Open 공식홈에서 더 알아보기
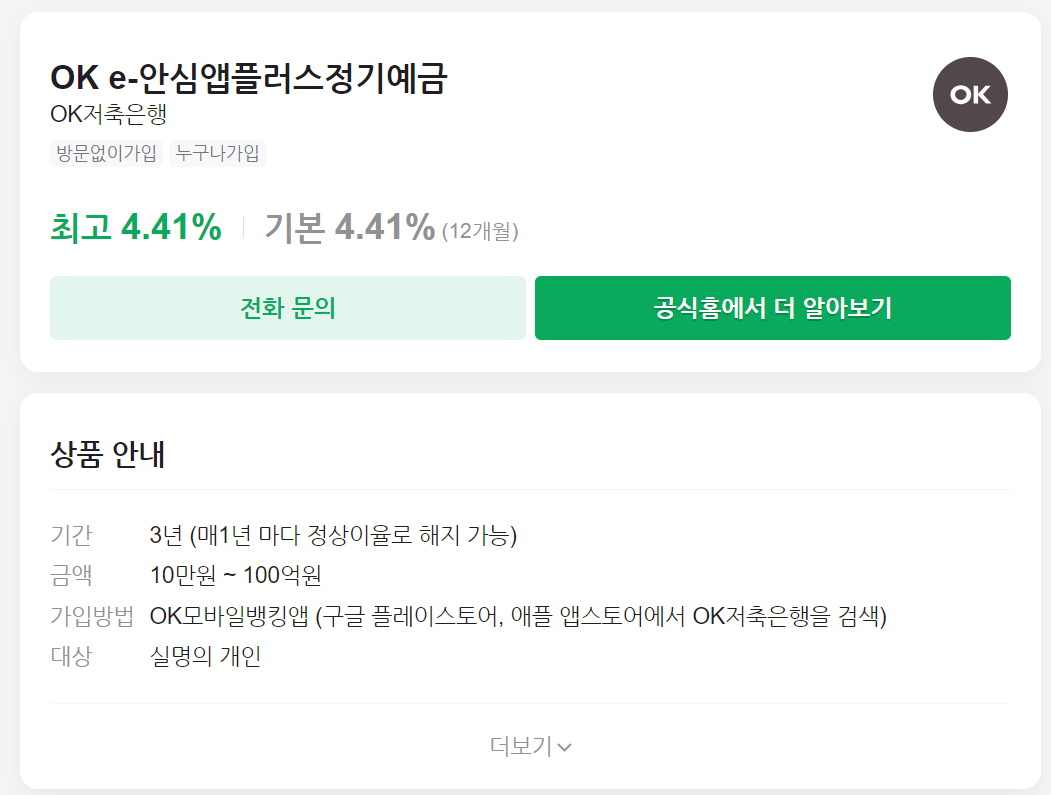The height and width of the screenshot is (795, 1051). pyautogui.click(x=773, y=308)
